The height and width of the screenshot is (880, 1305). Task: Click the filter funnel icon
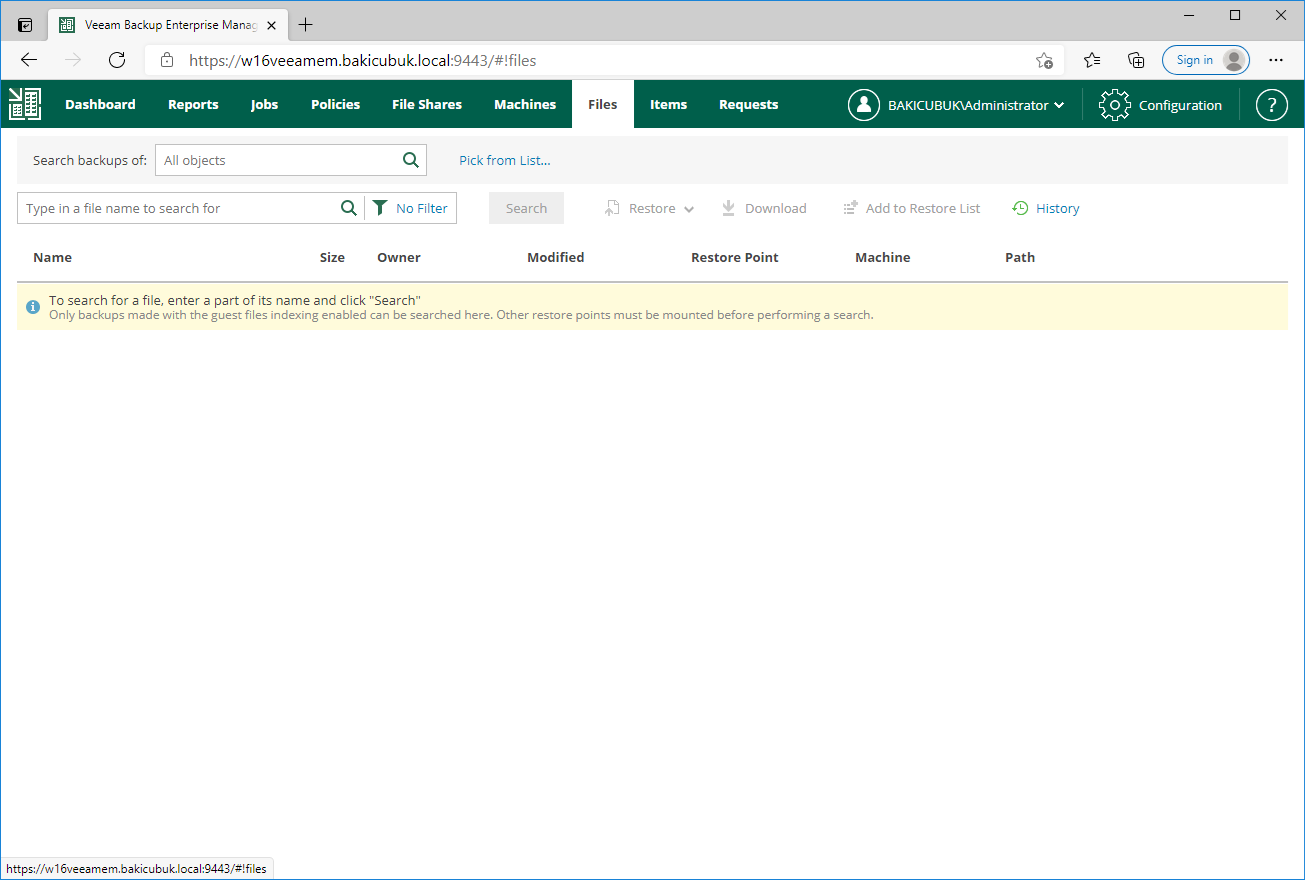tap(380, 208)
